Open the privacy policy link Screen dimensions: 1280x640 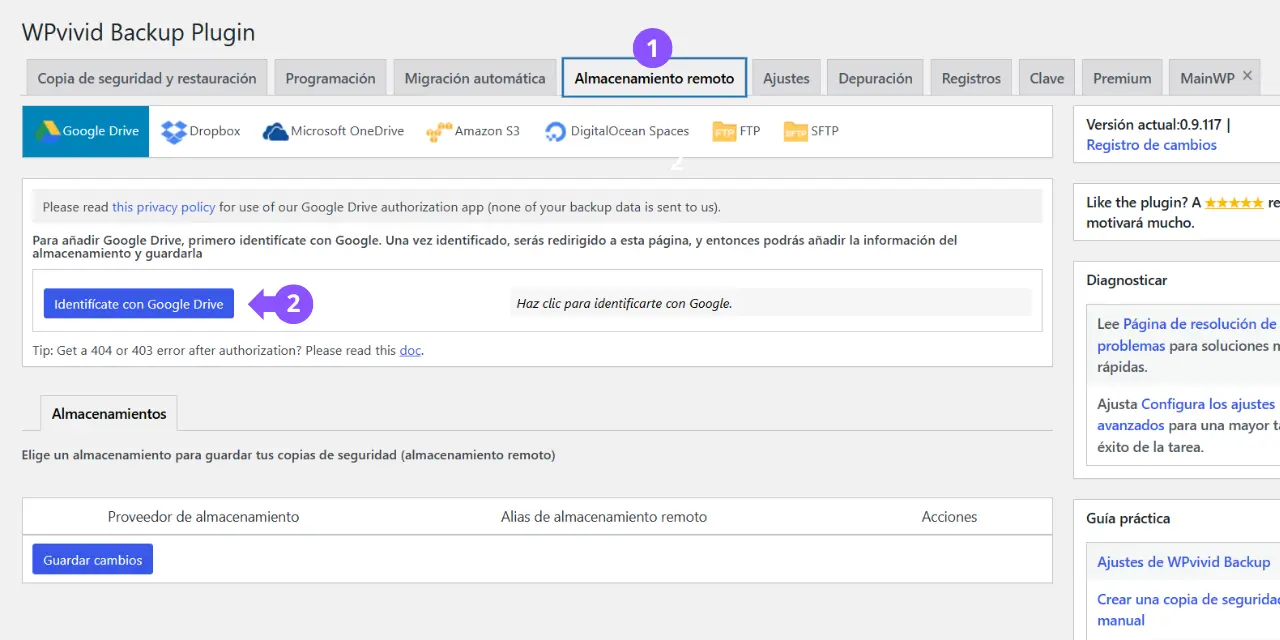[x=163, y=207]
